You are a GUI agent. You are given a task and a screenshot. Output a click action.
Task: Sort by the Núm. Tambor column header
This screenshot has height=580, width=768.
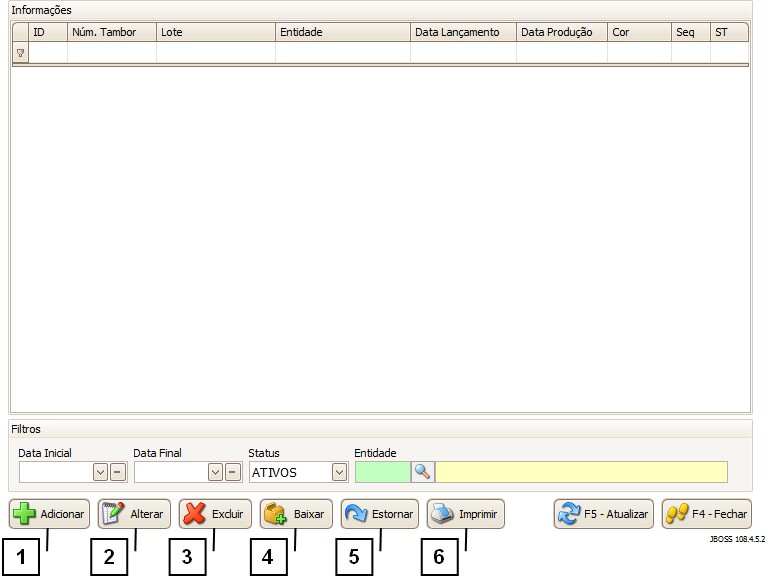point(111,32)
